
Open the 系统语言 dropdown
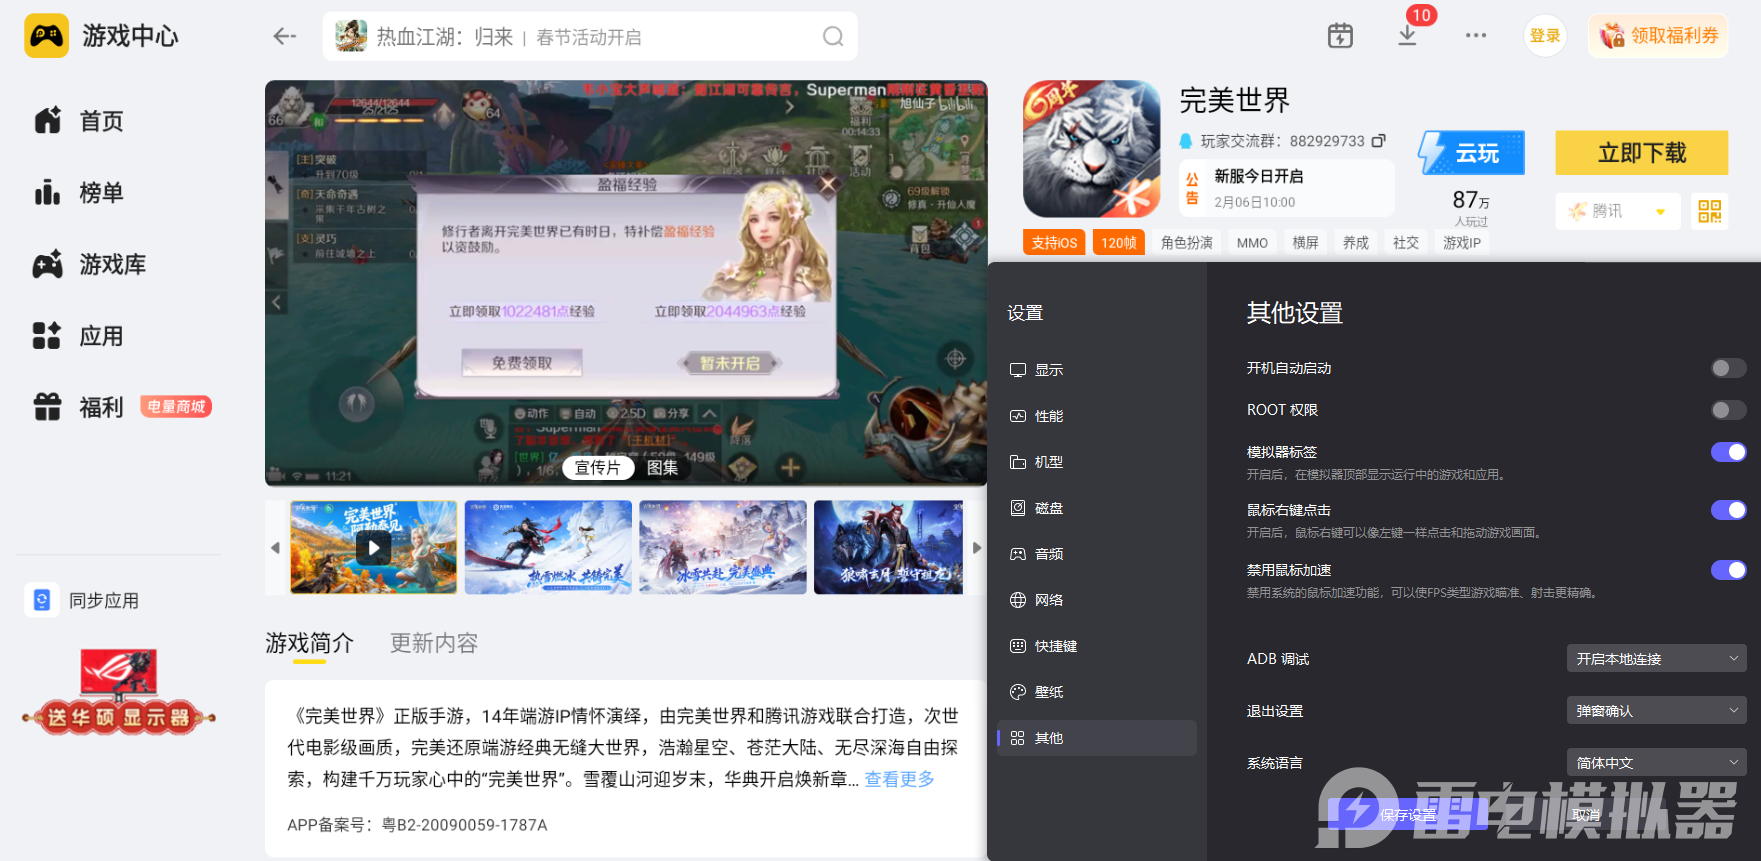[1656, 763]
